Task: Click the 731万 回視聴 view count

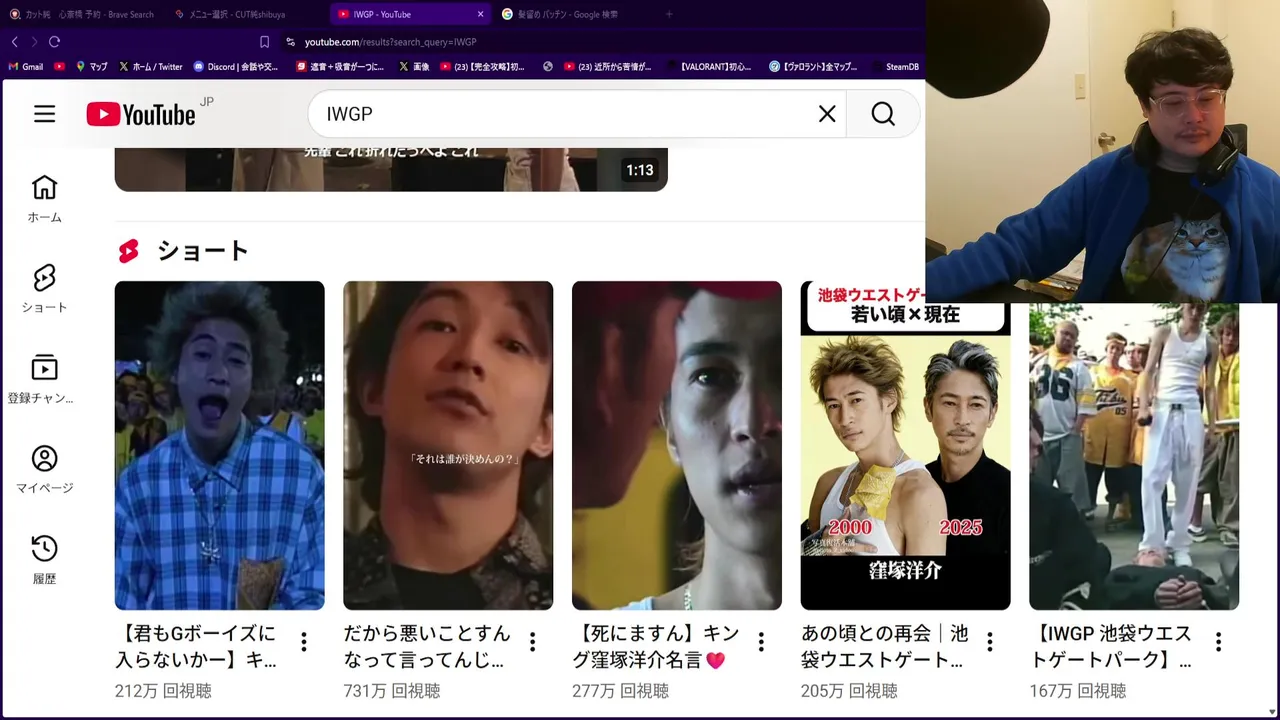Action: click(392, 691)
